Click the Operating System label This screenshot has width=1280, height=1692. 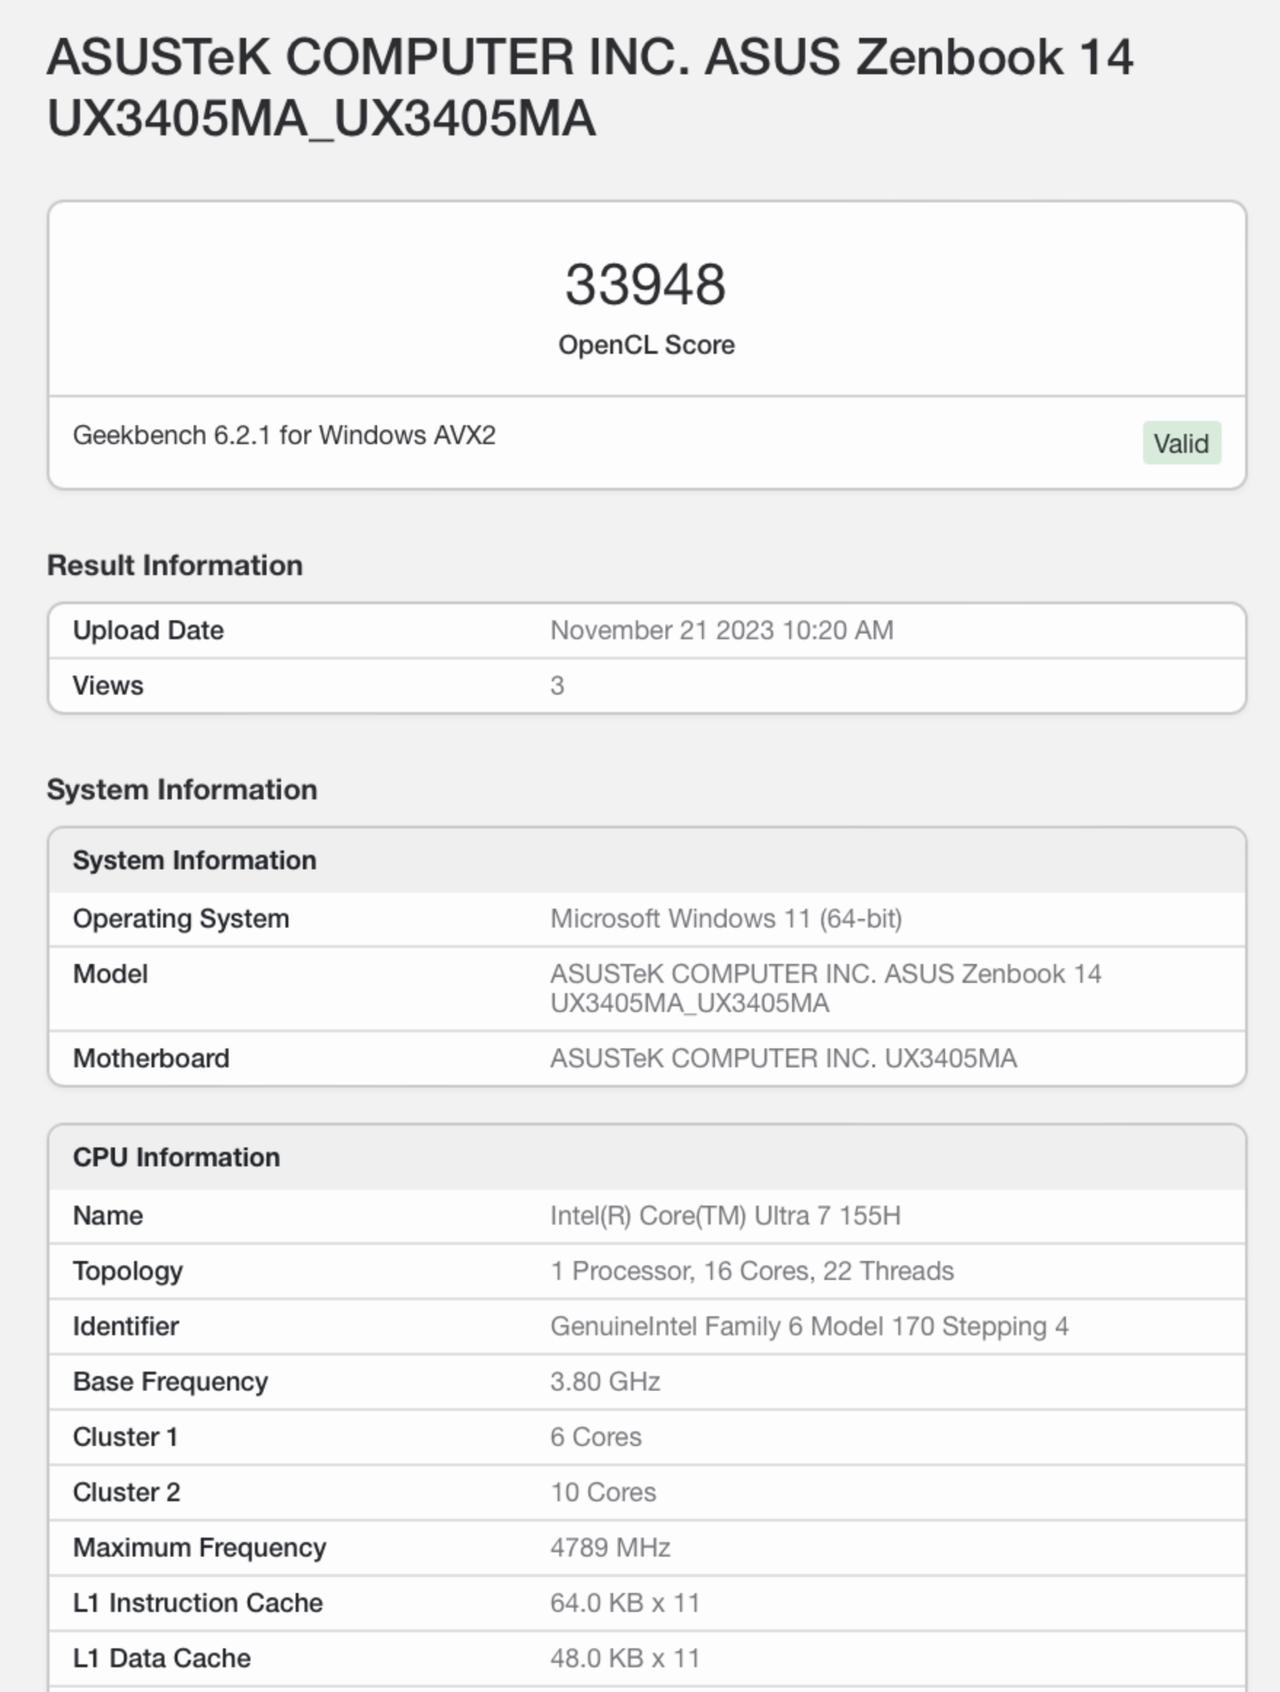(x=181, y=918)
